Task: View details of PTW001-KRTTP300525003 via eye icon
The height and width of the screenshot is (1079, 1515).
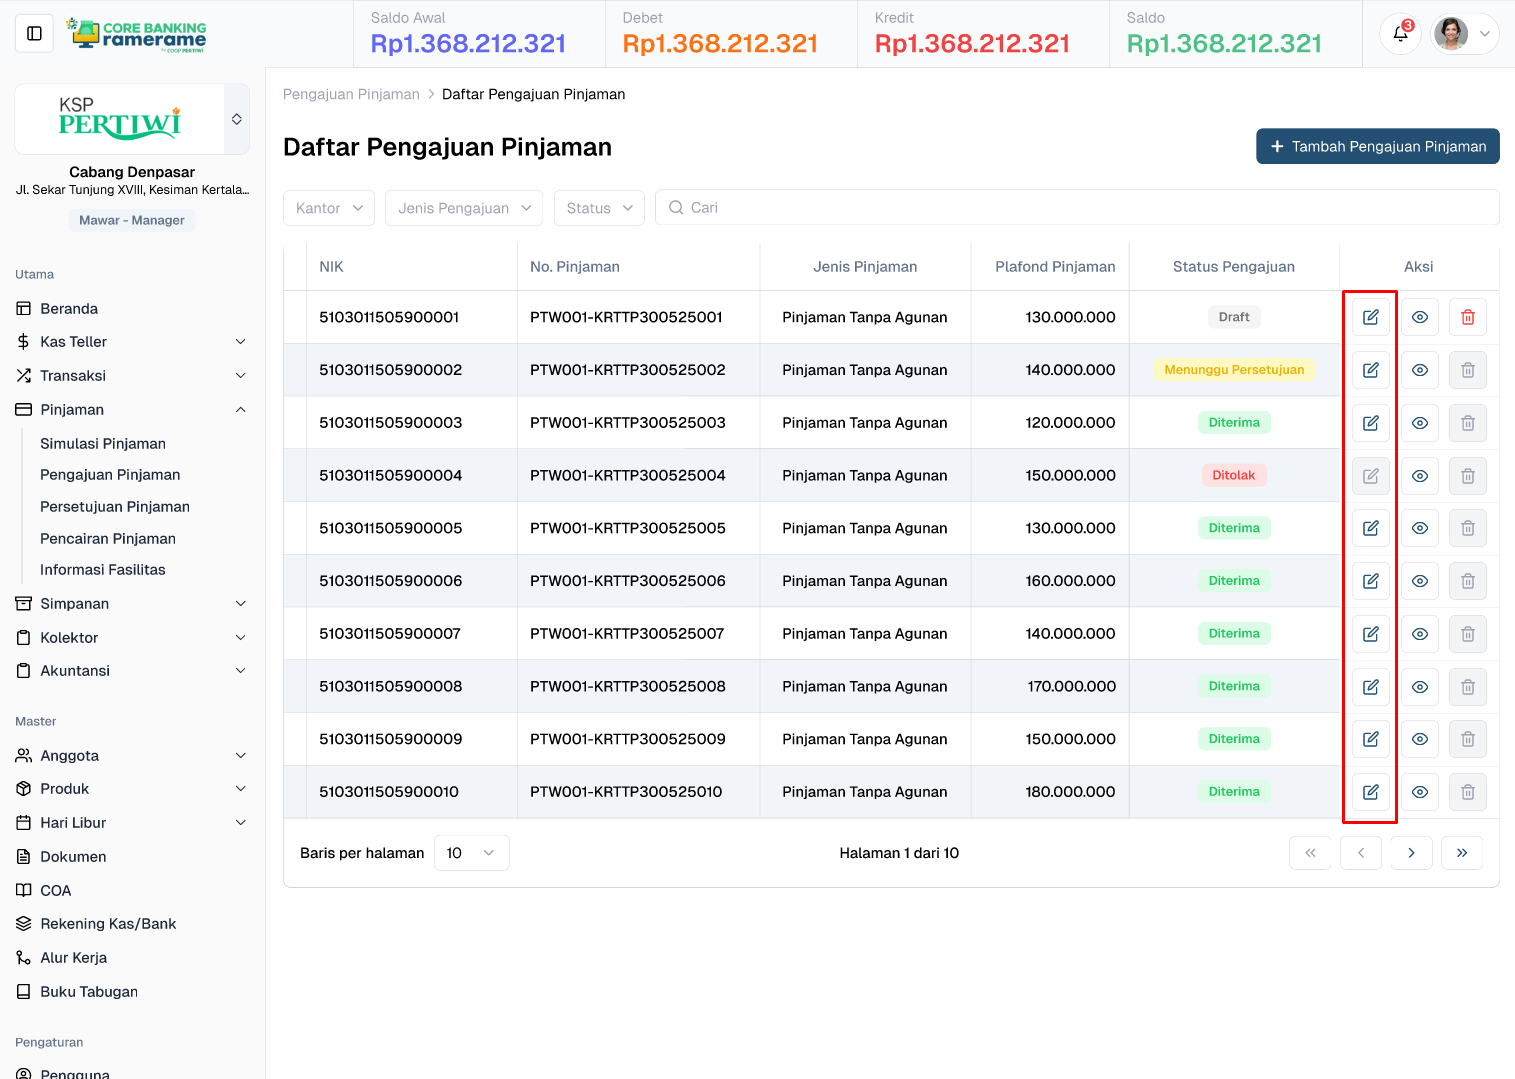Action: 1419,422
